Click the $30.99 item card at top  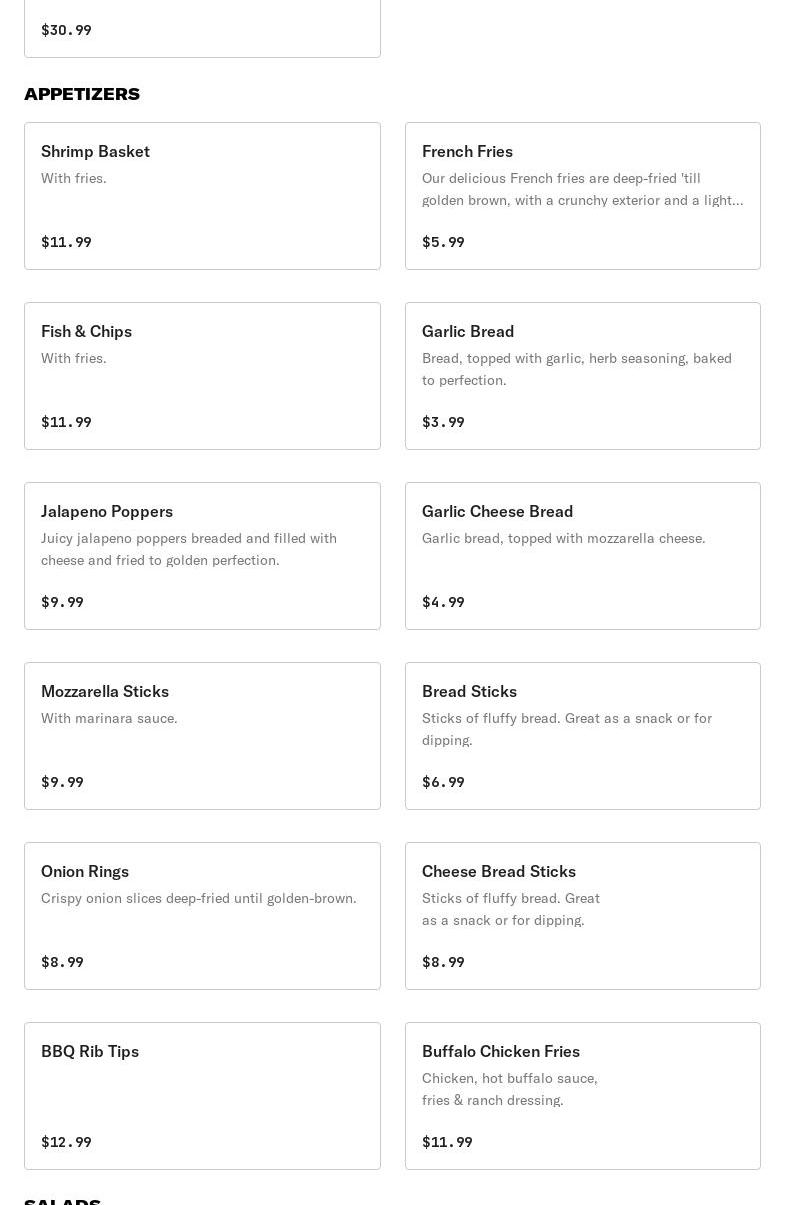point(202,30)
